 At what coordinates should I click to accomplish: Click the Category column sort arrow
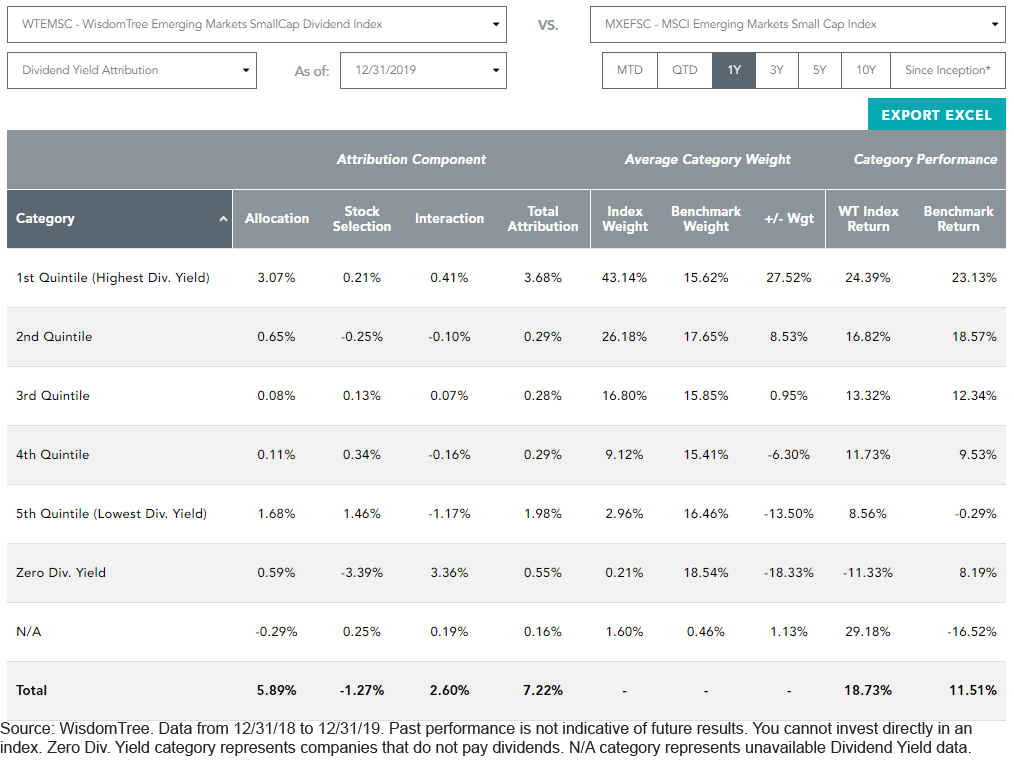click(223, 219)
